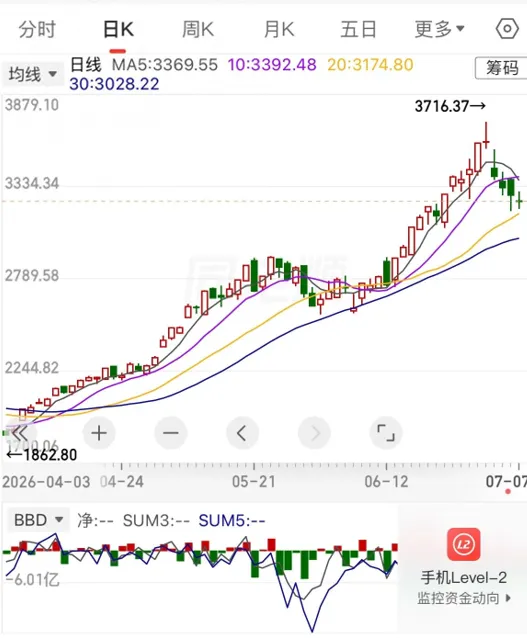Viewport: 527px width, 638px height.
Task: Select the 日K tab
Action: click(118, 30)
